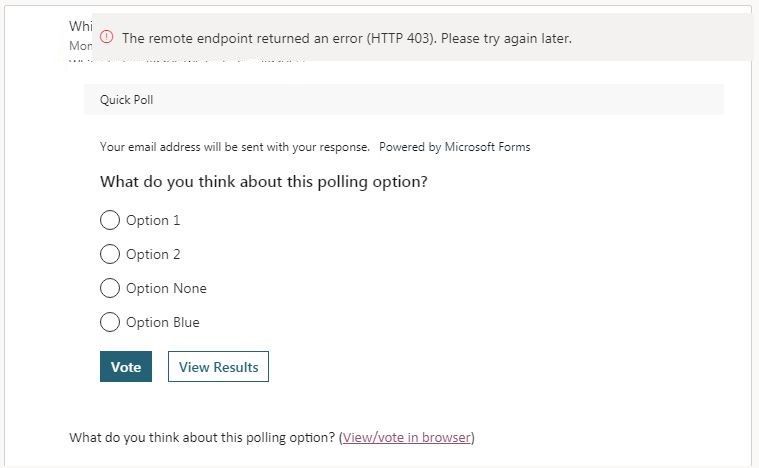Click the "Option None" text label
Viewport: 759px width, 468px height.
pos(166,288)
